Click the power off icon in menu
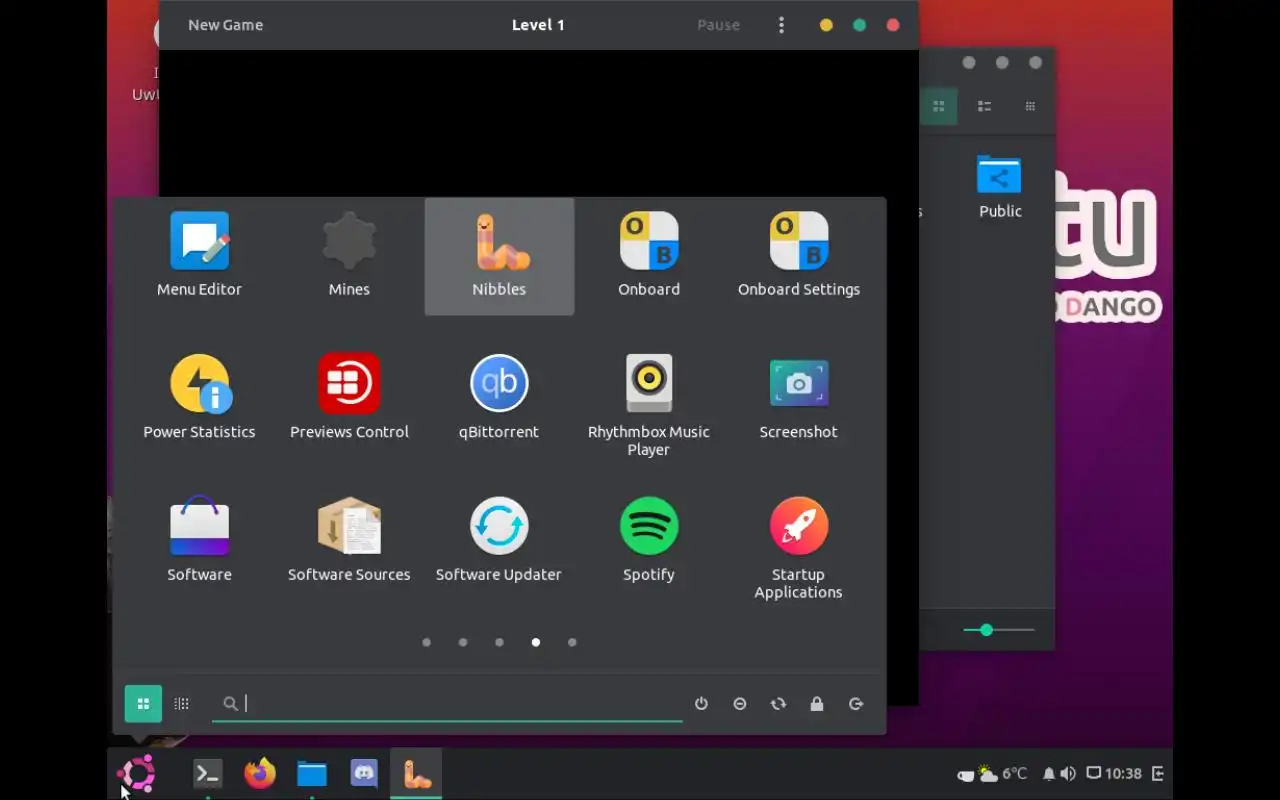Viewport: 1280px width, 800px height. click(701, 704)
